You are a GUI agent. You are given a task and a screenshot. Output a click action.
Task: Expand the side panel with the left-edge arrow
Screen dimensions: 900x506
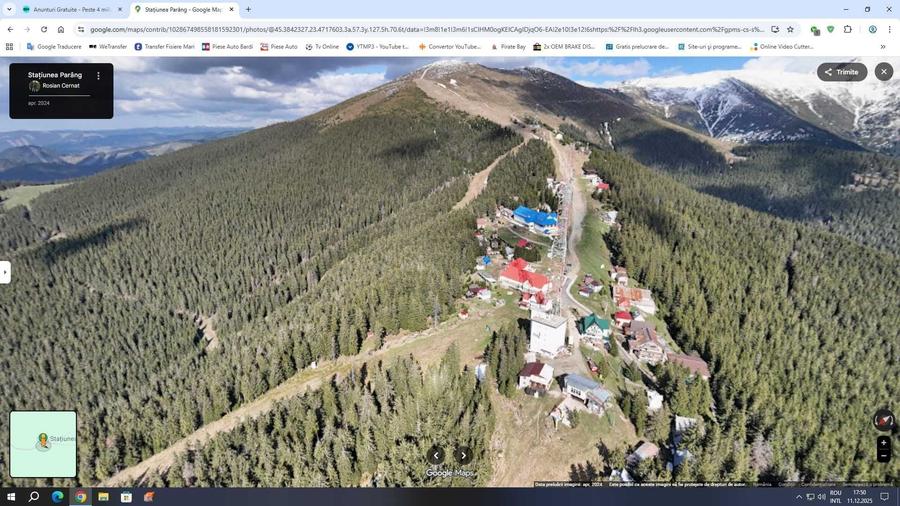(5, 272)
